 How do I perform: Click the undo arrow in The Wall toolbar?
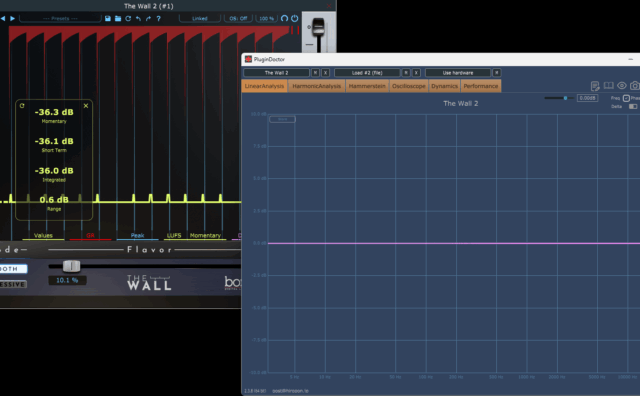(138, 18)
